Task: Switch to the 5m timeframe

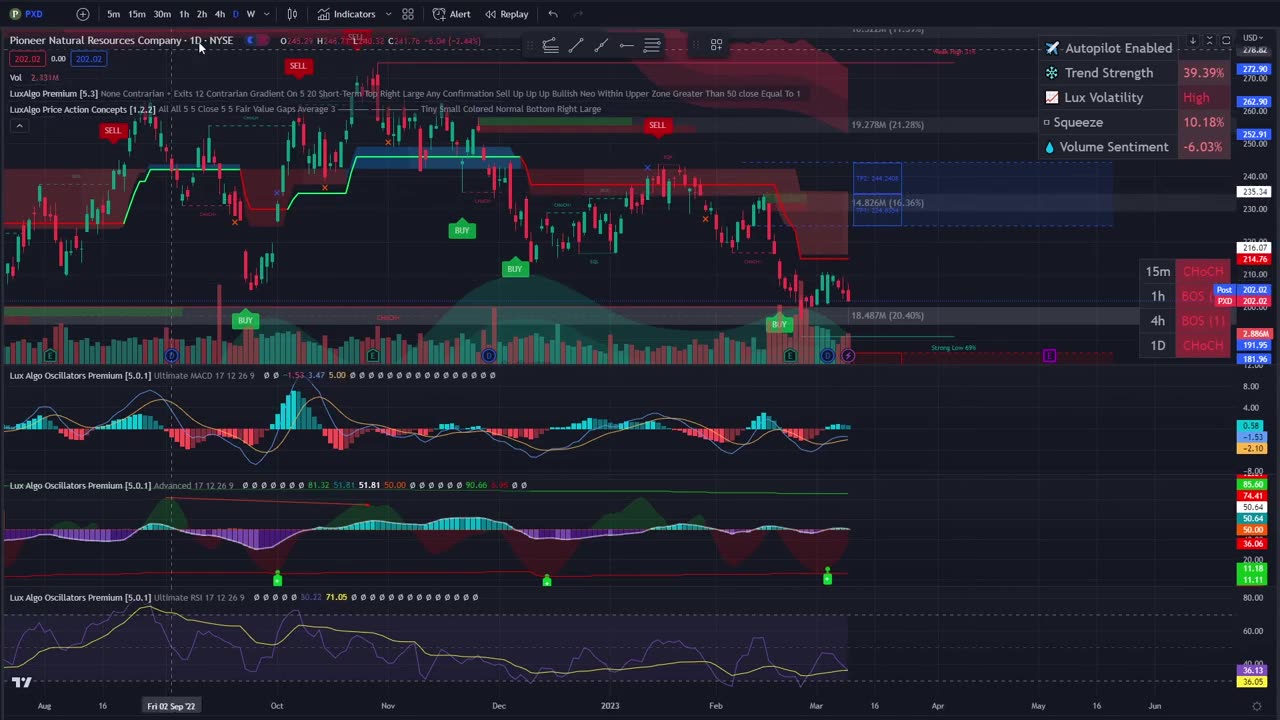Action: (113, 14)
